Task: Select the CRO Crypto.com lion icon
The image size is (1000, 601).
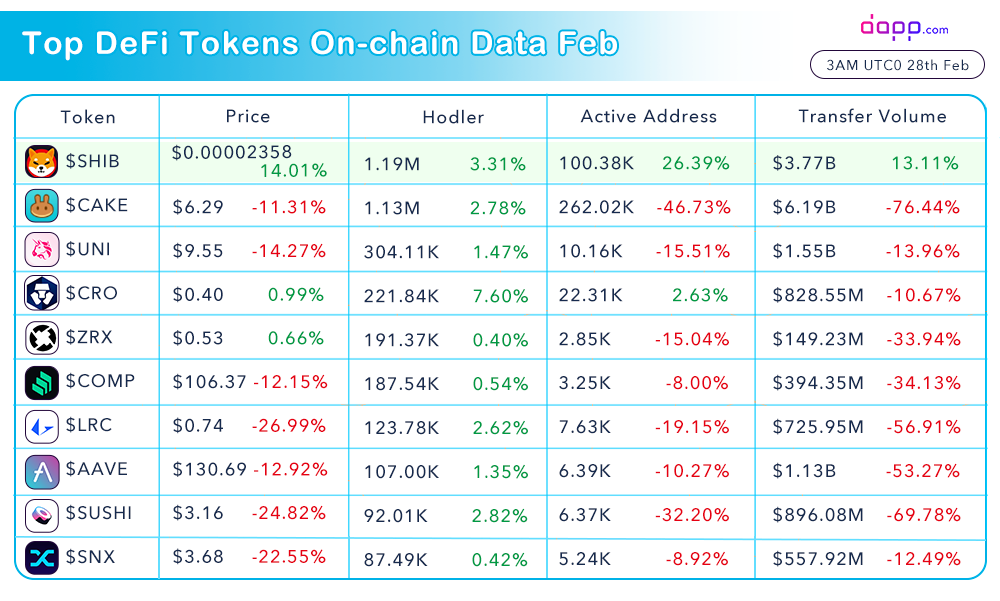Action: tap(41, 293)
